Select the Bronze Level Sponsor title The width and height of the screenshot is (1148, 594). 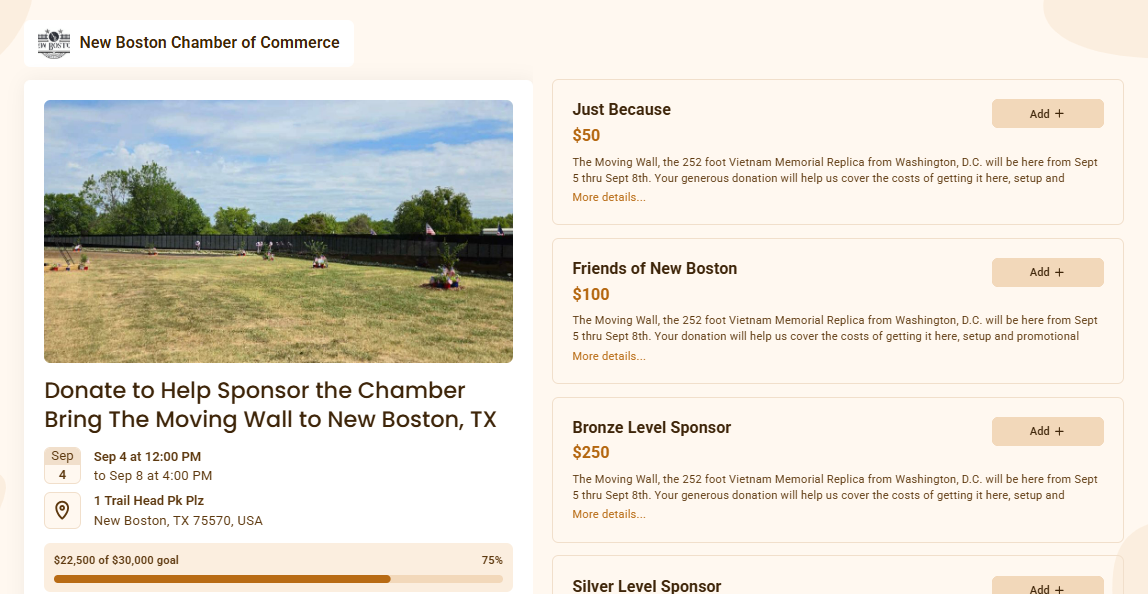[651, 428]
